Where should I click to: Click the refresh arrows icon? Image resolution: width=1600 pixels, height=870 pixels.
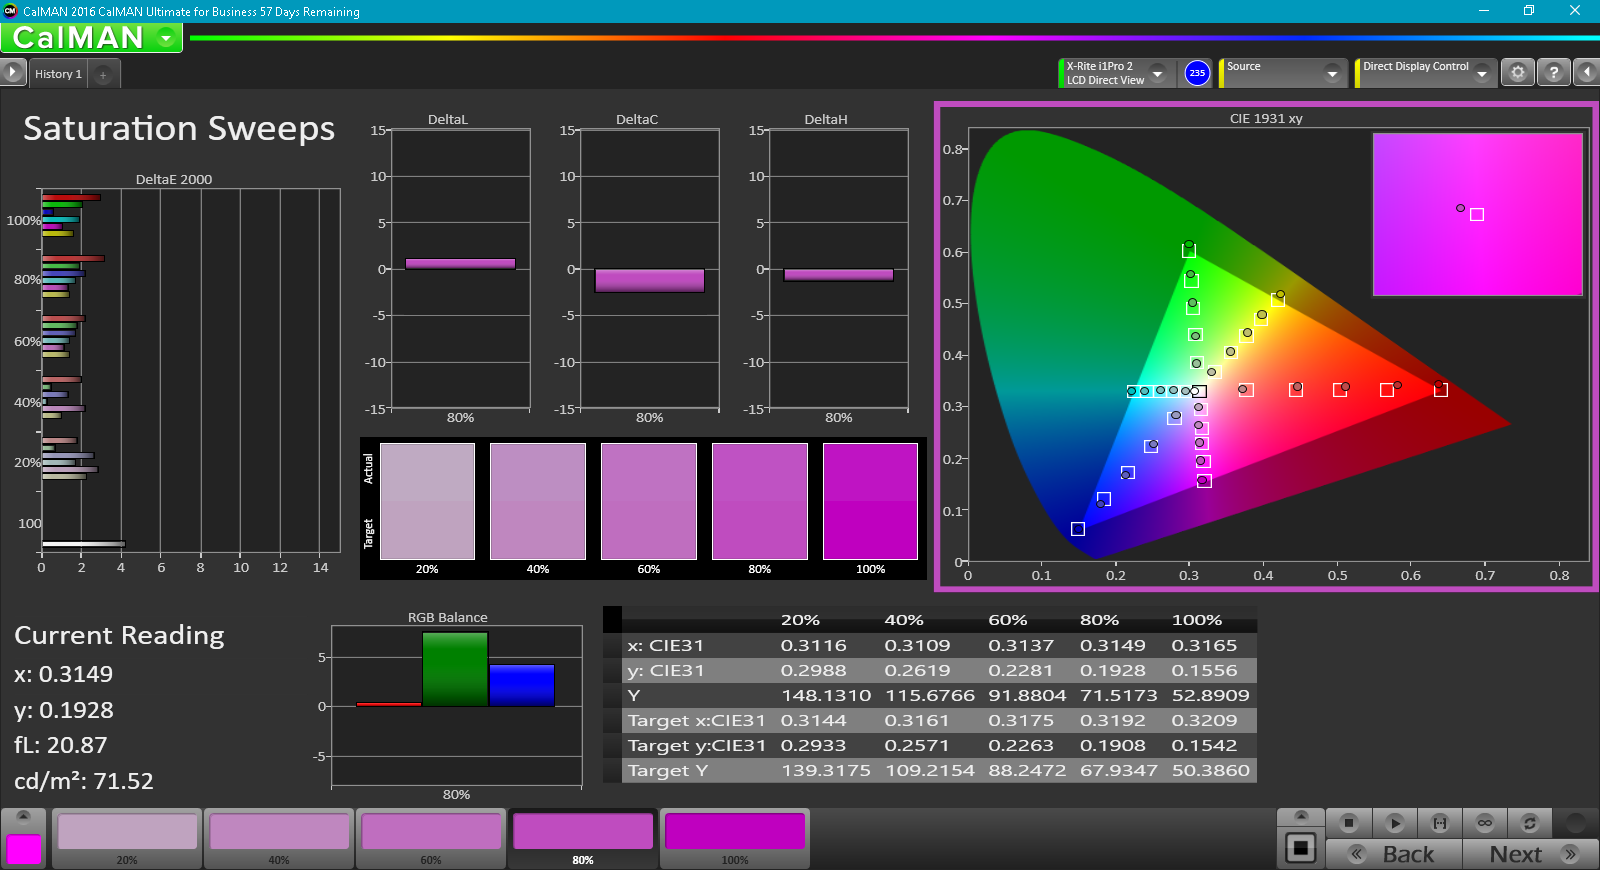1529,823
